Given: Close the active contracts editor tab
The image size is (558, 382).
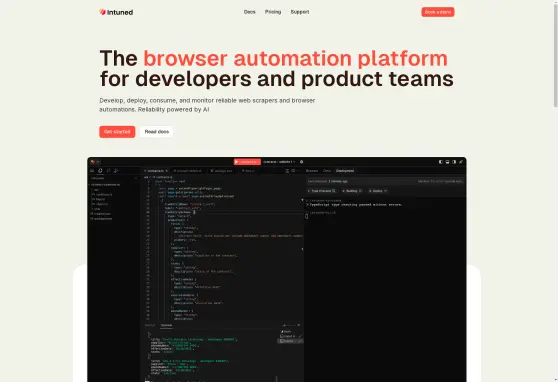Looking at the screenshot, I should point(167,171).
